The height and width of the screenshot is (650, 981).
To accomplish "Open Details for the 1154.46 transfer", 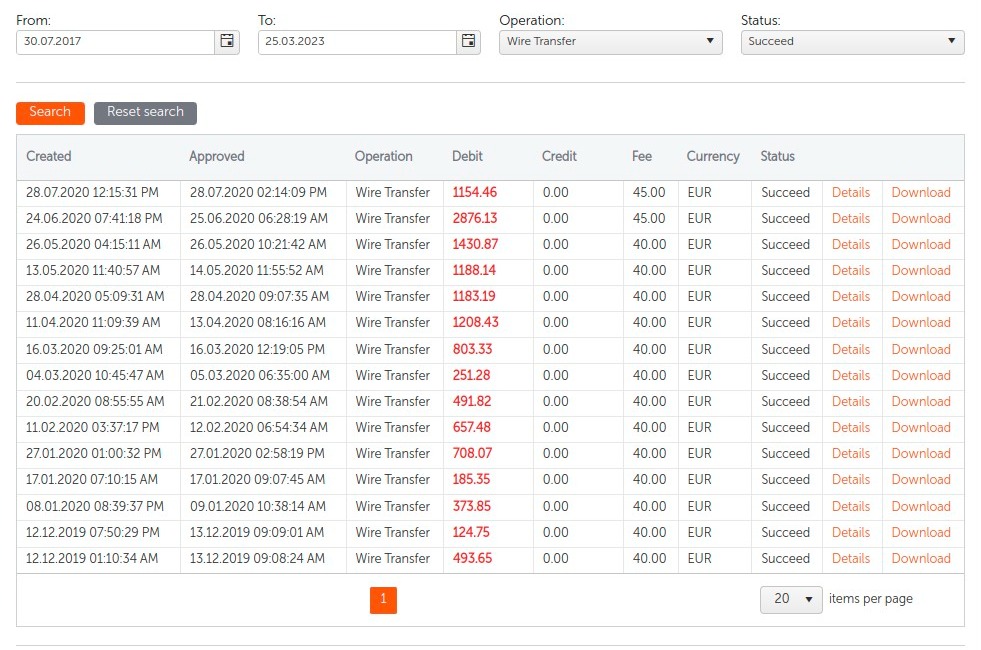I will 850,193.
